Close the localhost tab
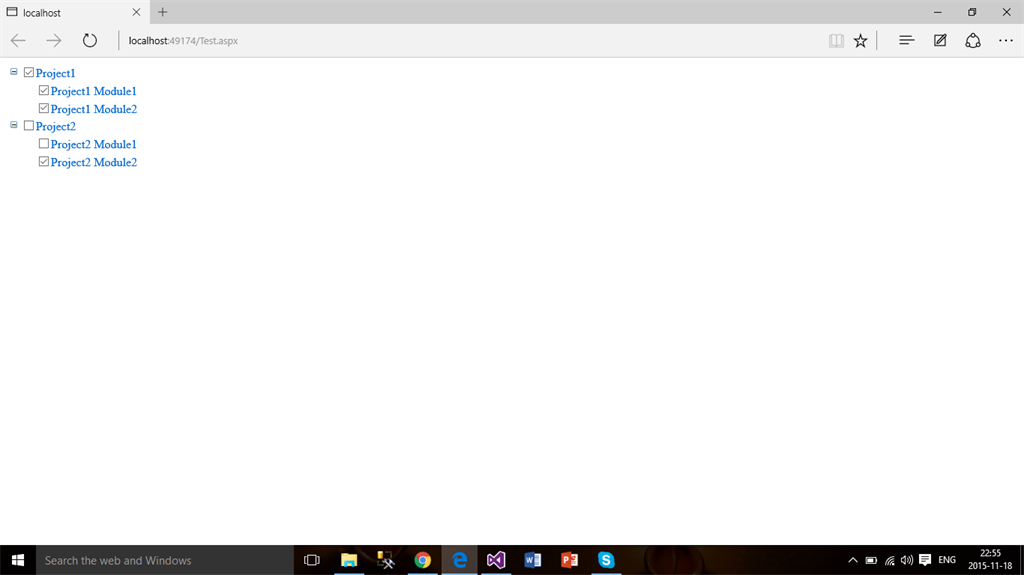This screenshot has width=1024, height=575. coord(136,12)
